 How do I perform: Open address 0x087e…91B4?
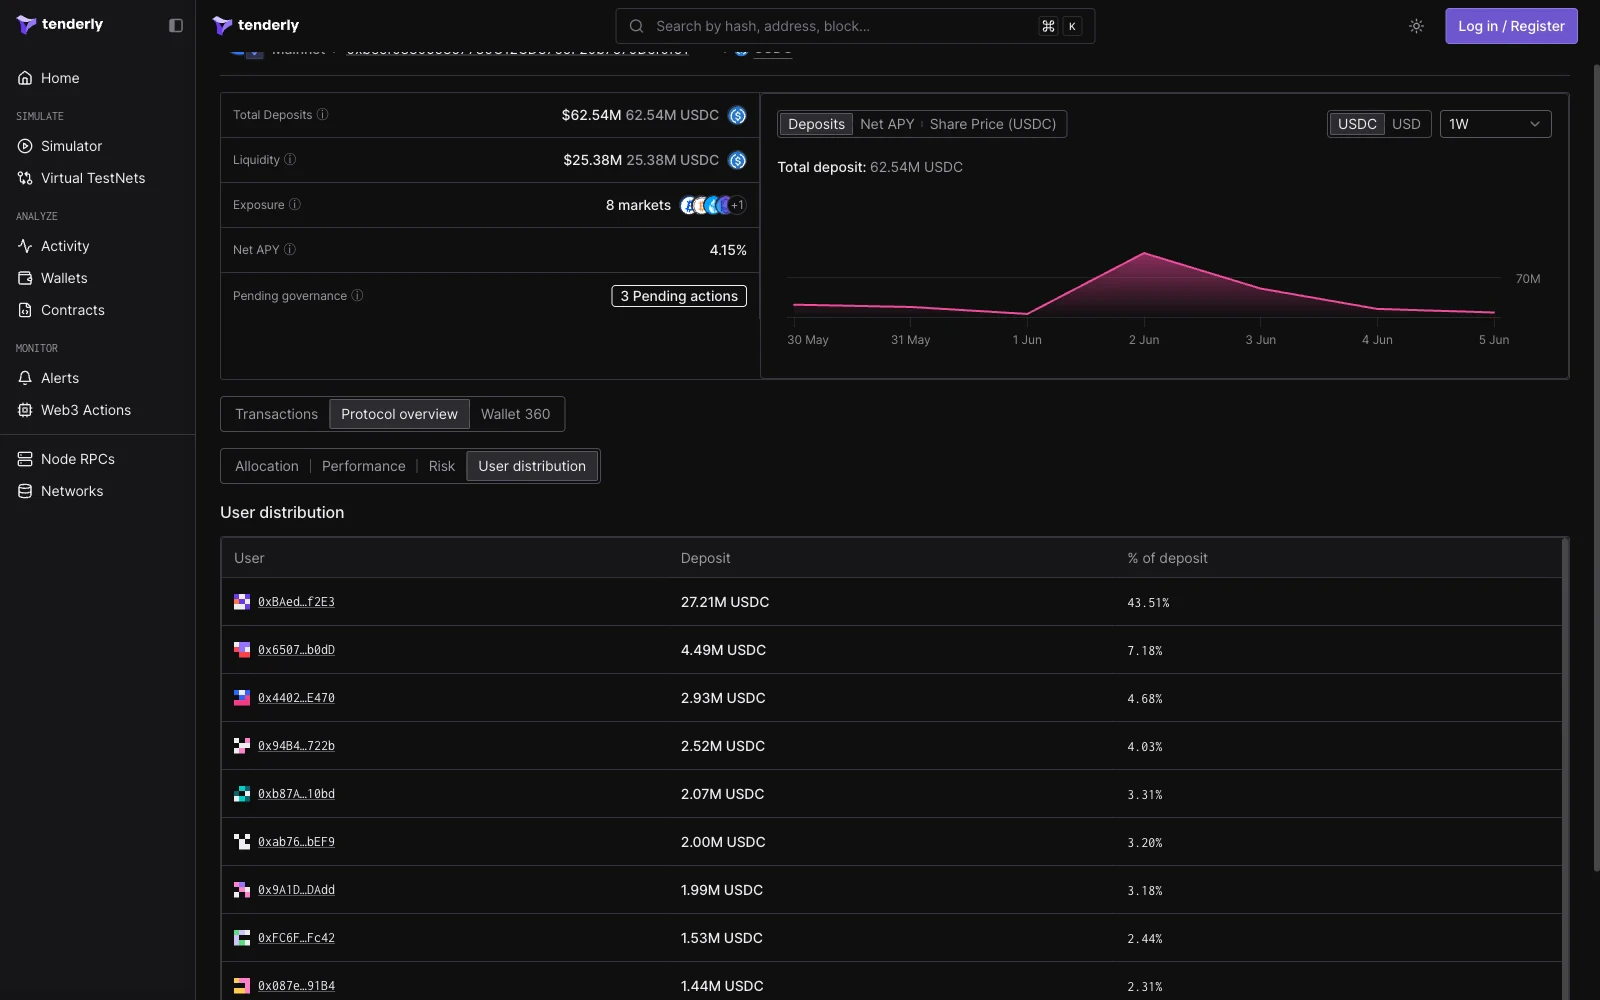tap(296, 986)
